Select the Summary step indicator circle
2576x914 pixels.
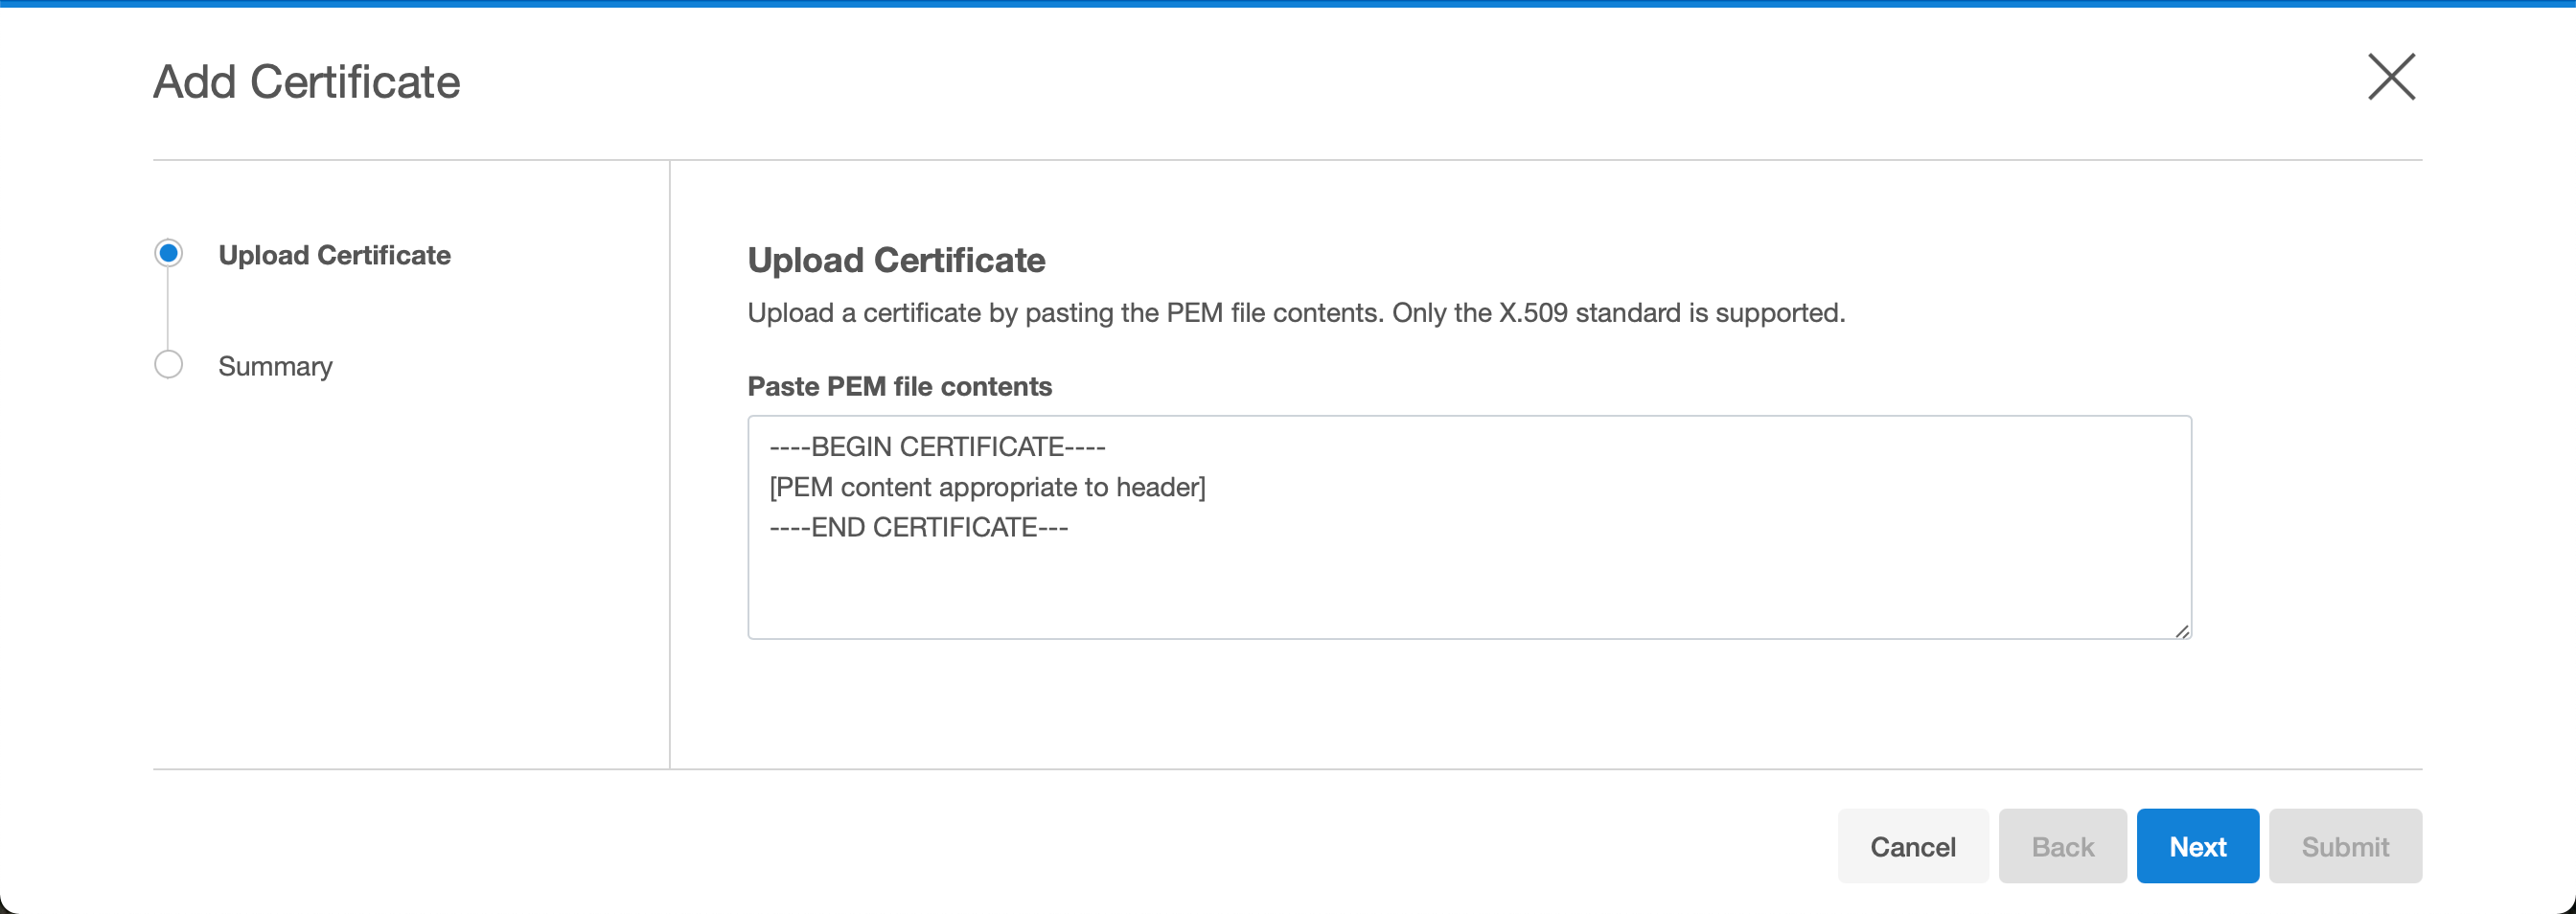[169, 365]
